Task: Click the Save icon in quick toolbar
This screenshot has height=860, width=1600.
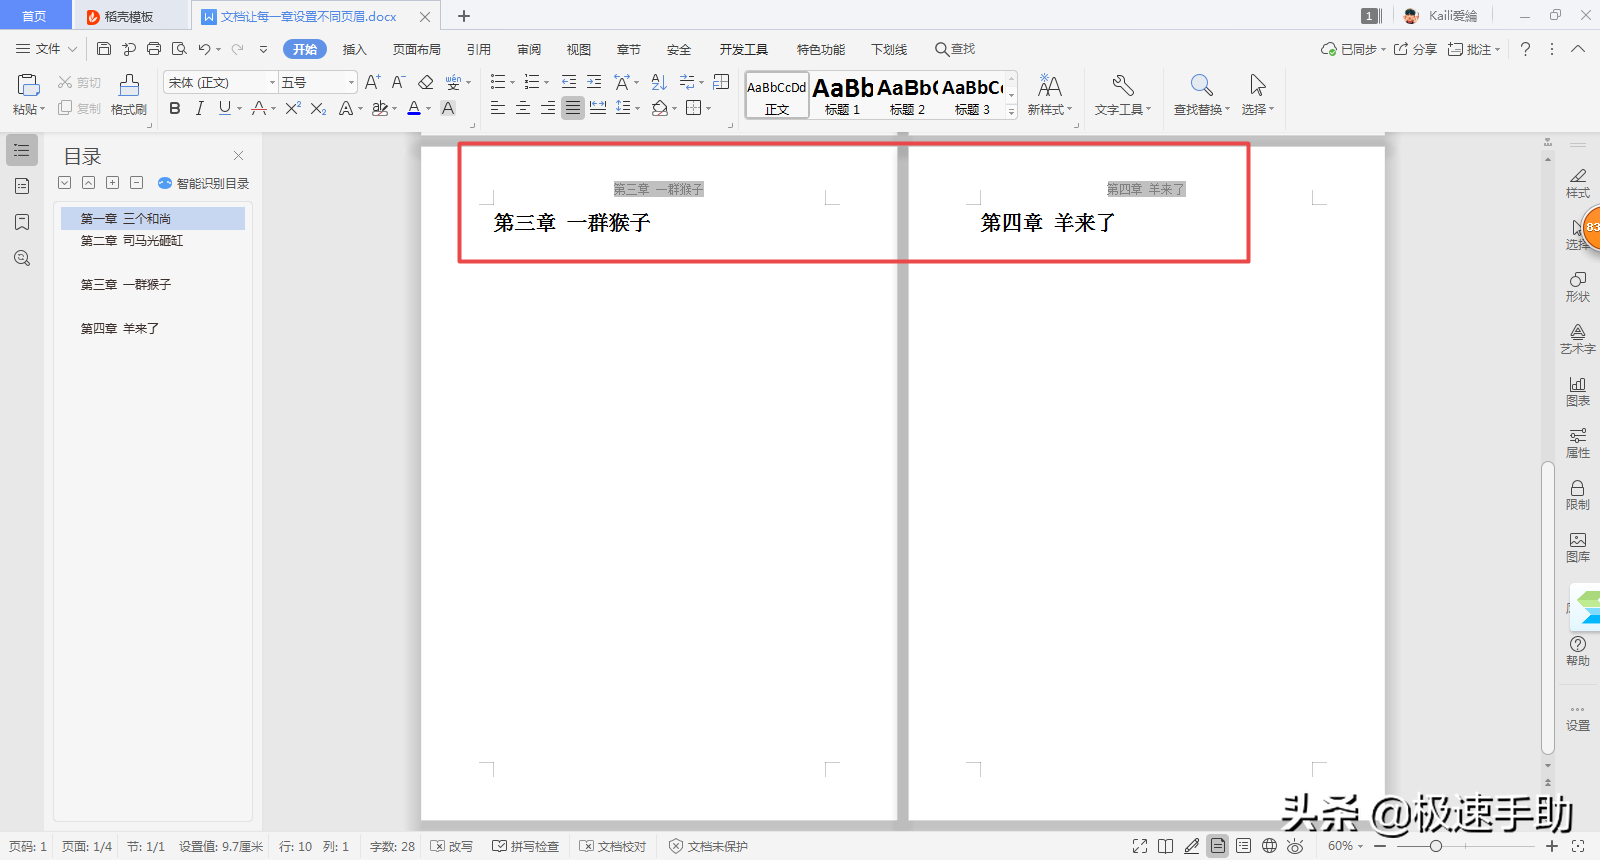Action: coord(104,48)
